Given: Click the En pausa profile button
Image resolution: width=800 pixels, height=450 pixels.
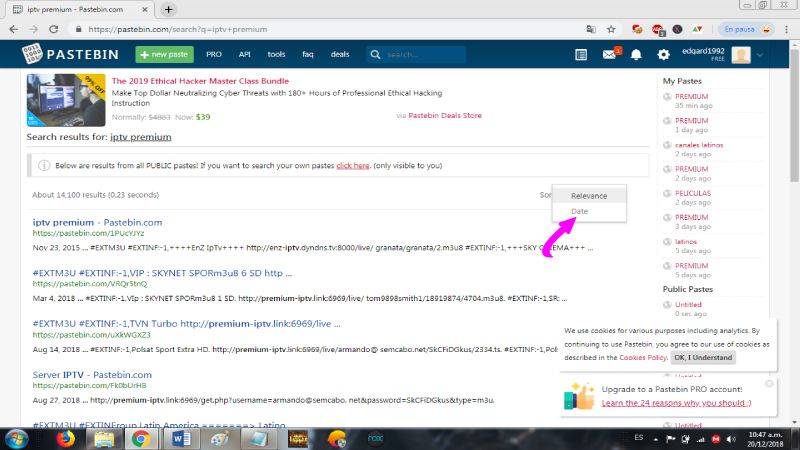Looking at the screenshot, I should (x=746, y=30).
